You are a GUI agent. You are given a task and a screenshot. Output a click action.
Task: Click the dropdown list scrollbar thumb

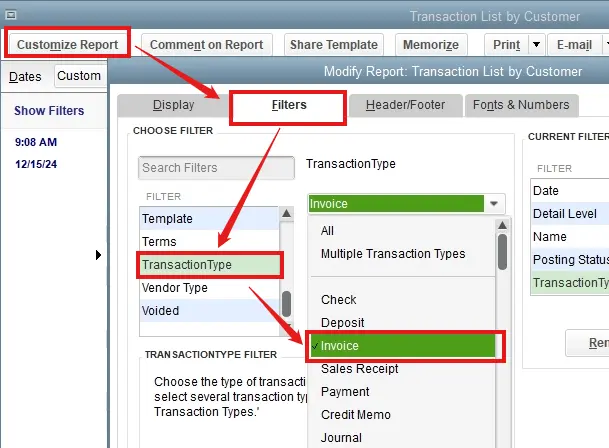tap(503, 252)
